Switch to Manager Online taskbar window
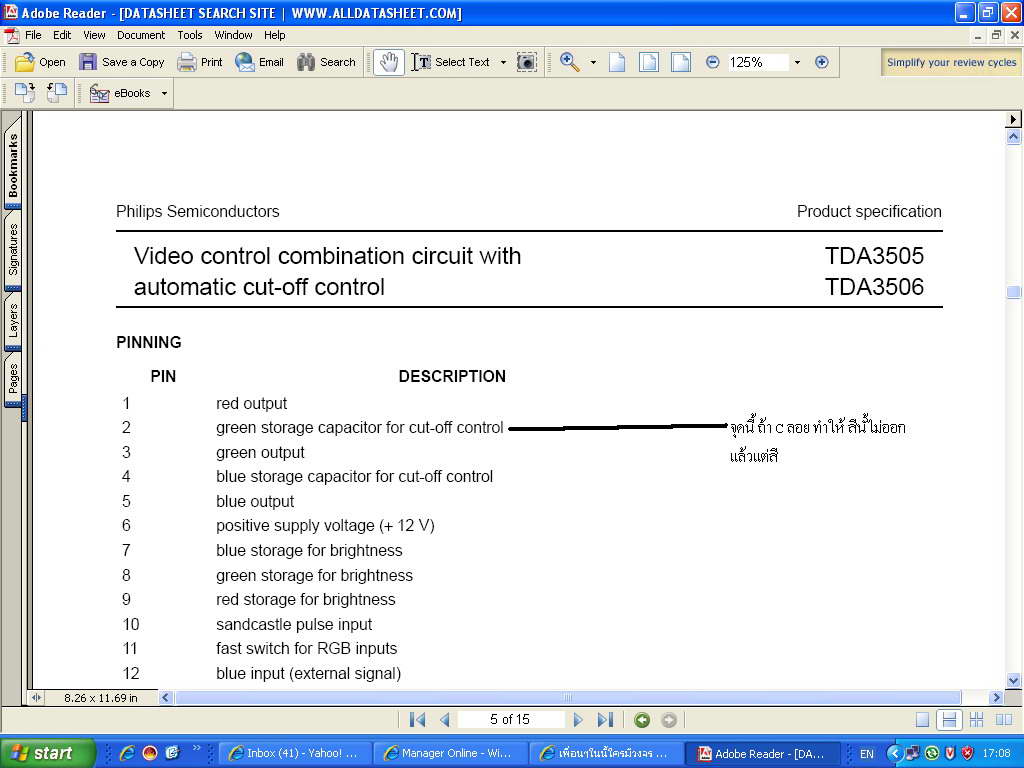The height and width of the screenshot is (768, 1024). 449,753
